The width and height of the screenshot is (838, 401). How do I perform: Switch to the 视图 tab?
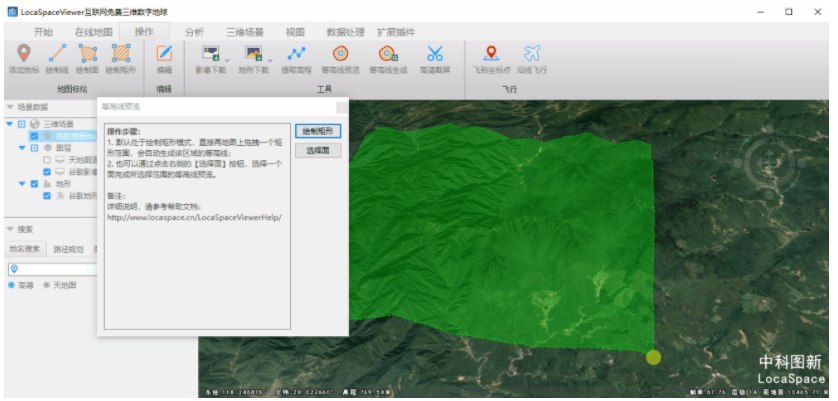pyautogui.click(x=295, y=32)
